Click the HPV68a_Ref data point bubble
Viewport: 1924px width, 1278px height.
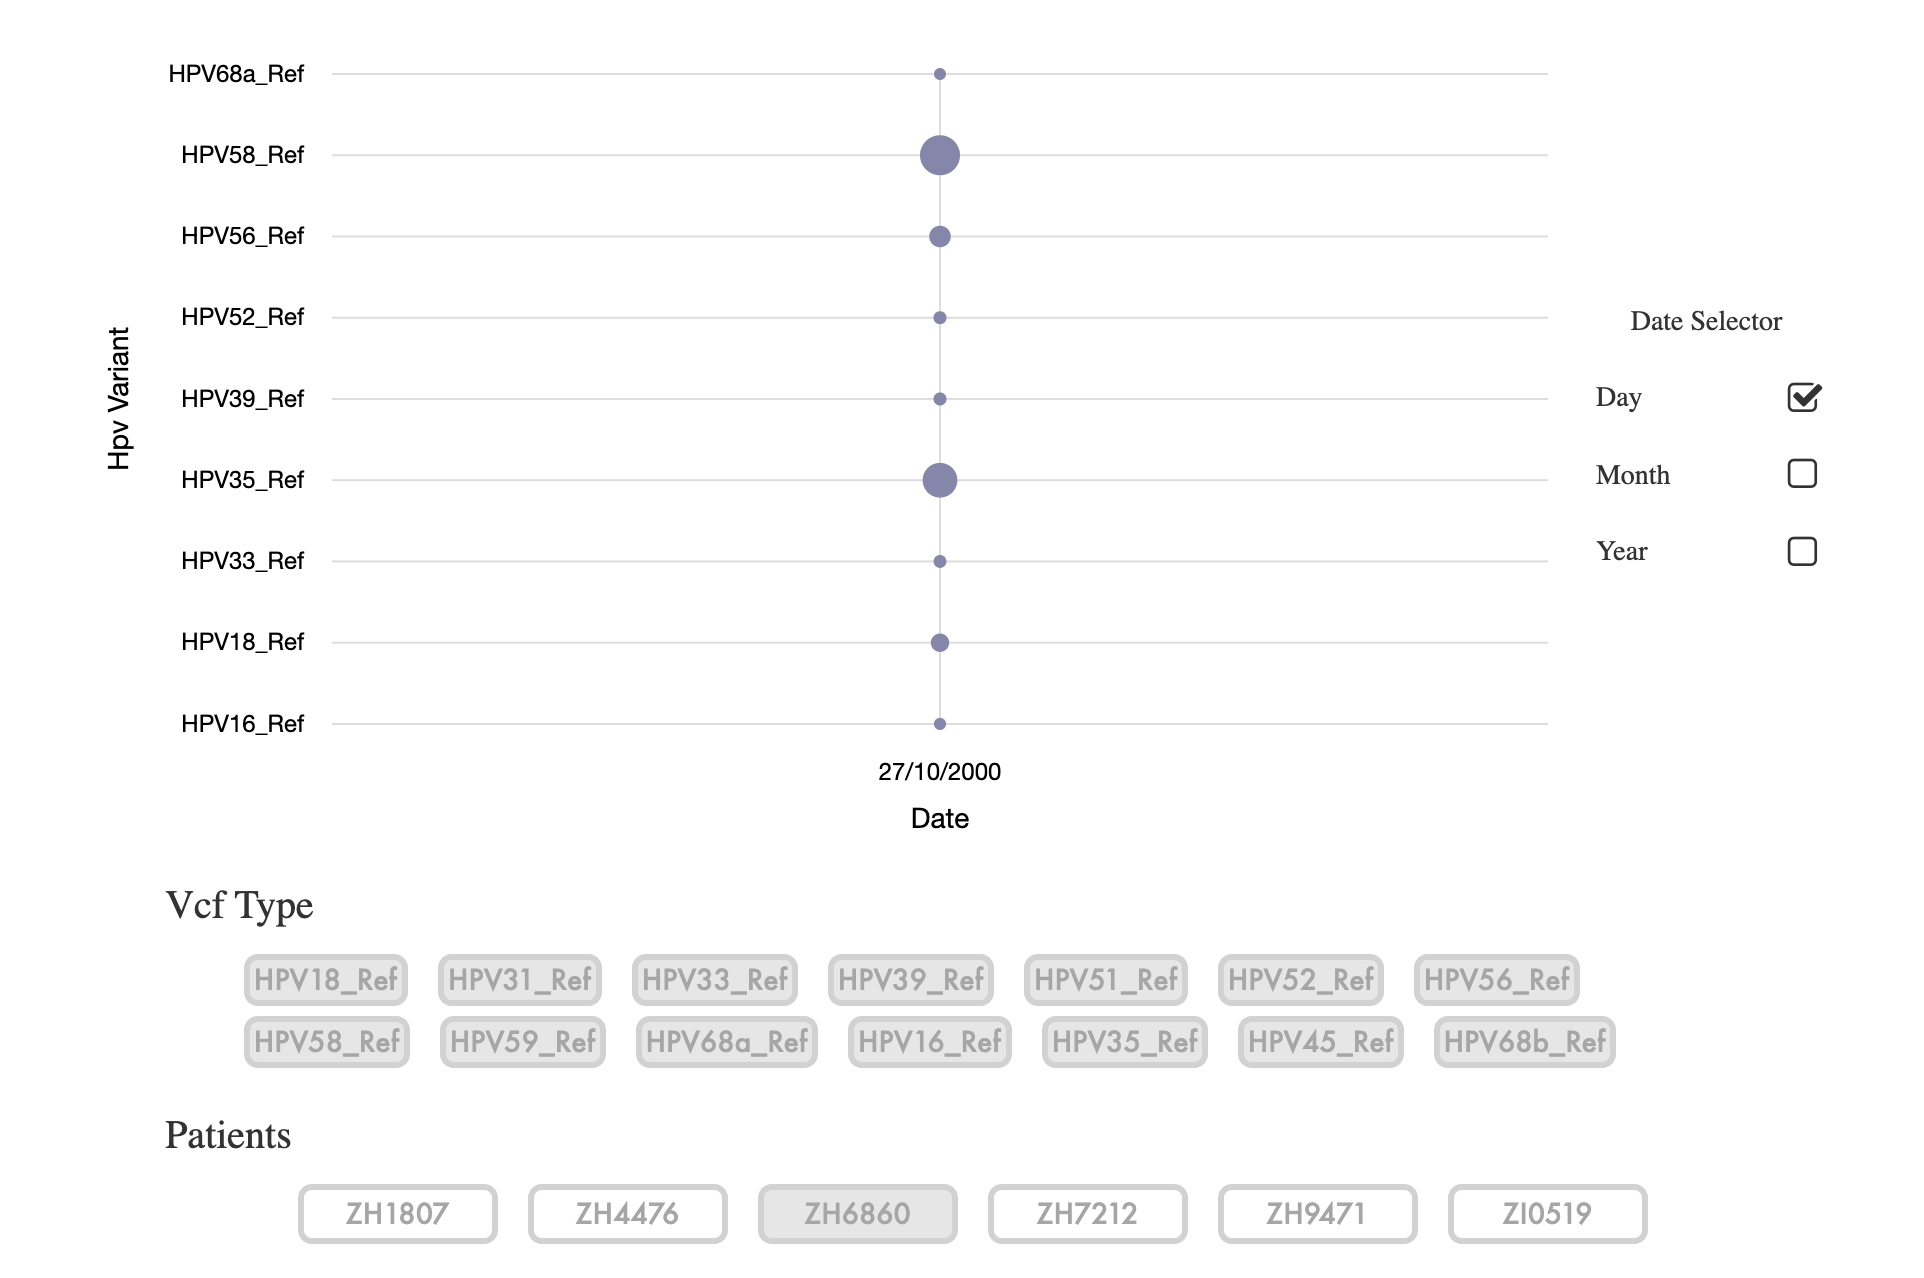(x=938, y=71)
